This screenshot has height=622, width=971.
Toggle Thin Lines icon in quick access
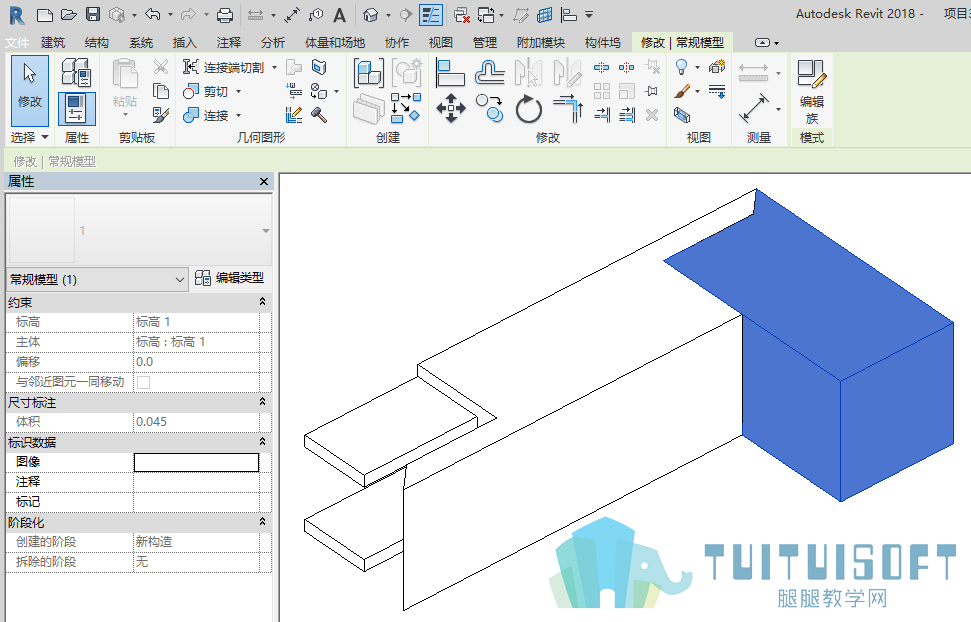[430, 15]
